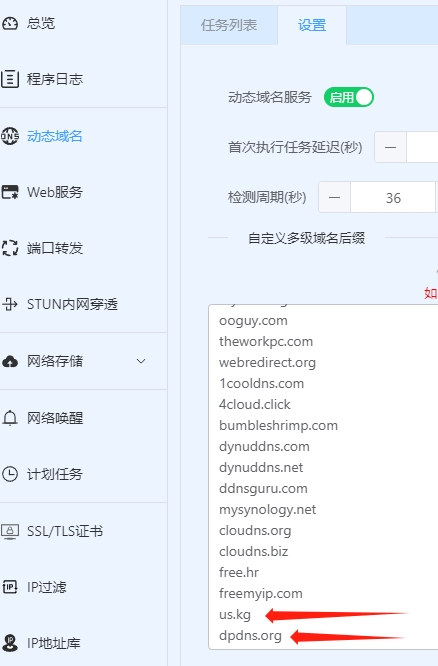Click the 检测周期 value field showing 36
Image resolution: width=438 pixels, height=666 pixels.
point(393,198)
